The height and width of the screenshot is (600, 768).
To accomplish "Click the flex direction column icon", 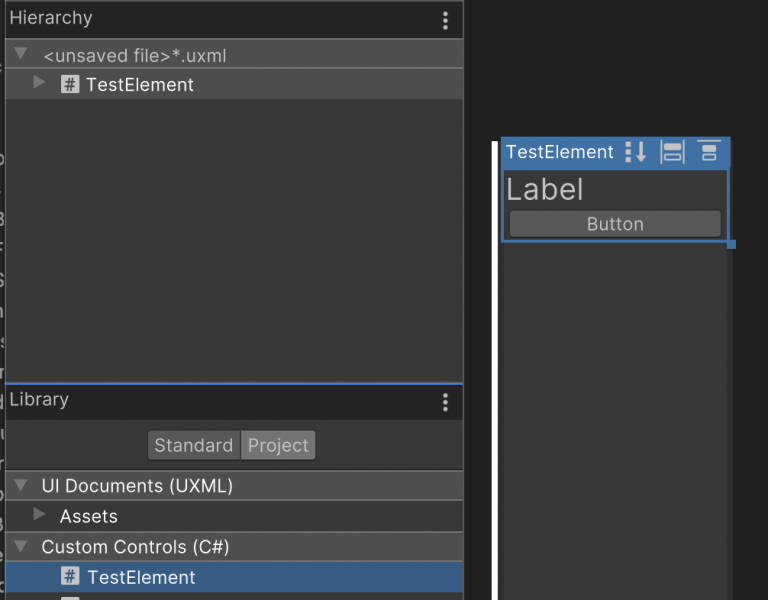I will click(x=635, y=152).
